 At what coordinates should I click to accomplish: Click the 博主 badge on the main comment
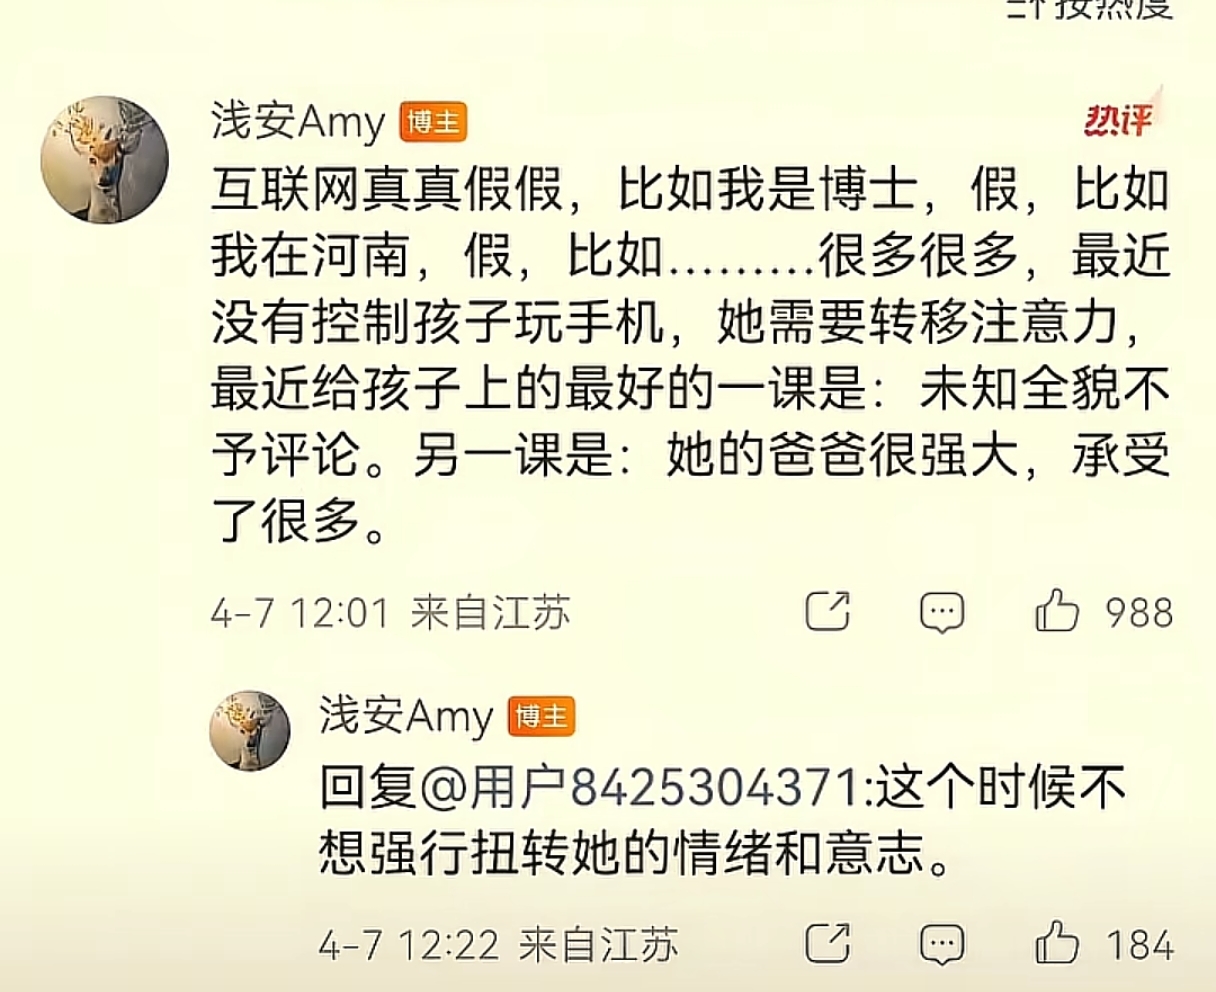pyautogui.click(x=433, y=122)
